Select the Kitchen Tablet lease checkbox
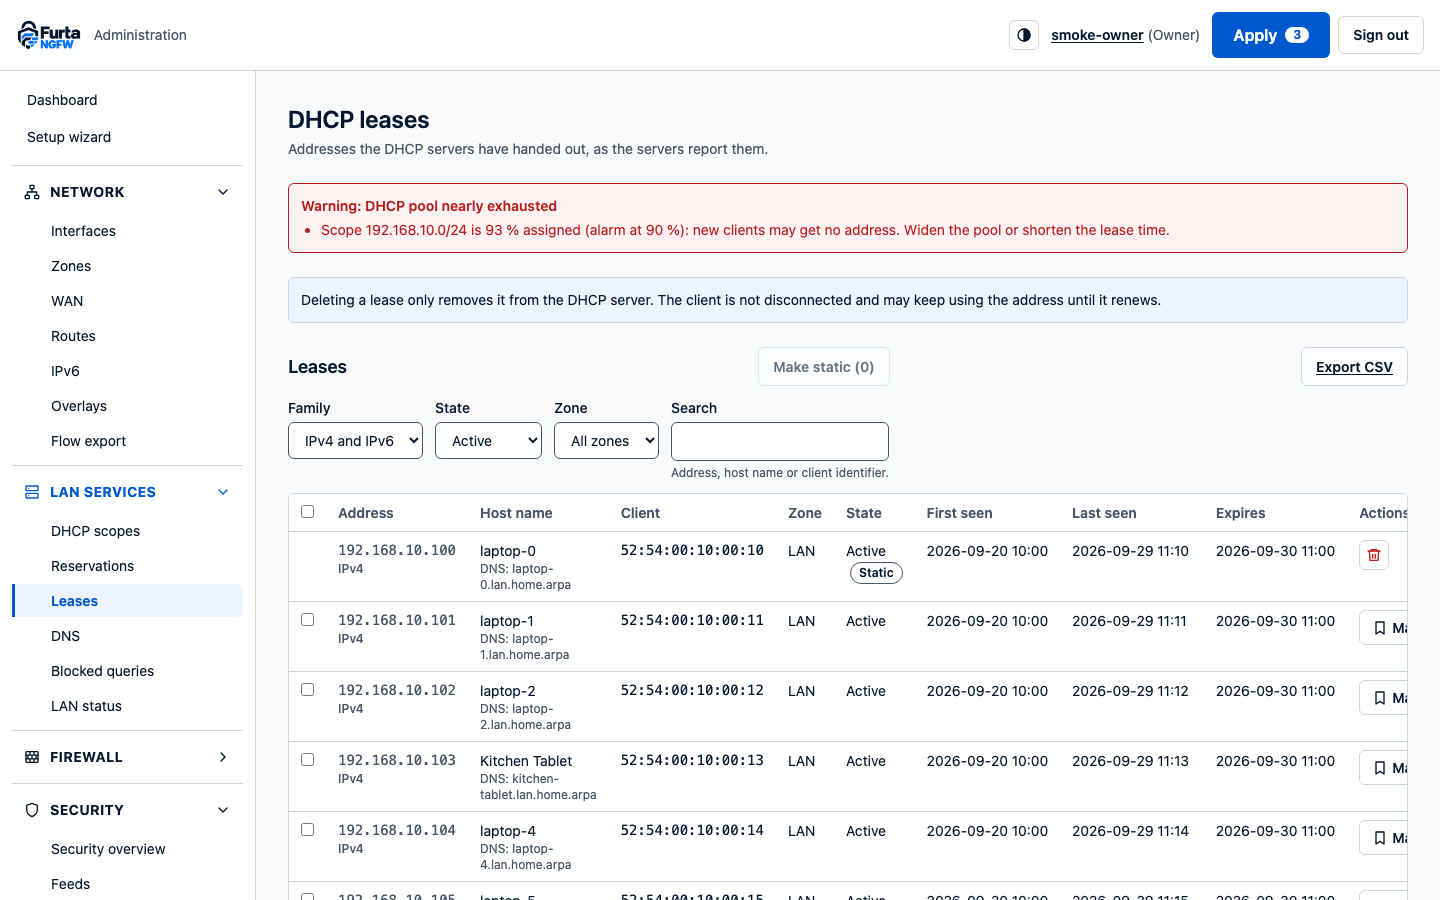 point(308,760)
